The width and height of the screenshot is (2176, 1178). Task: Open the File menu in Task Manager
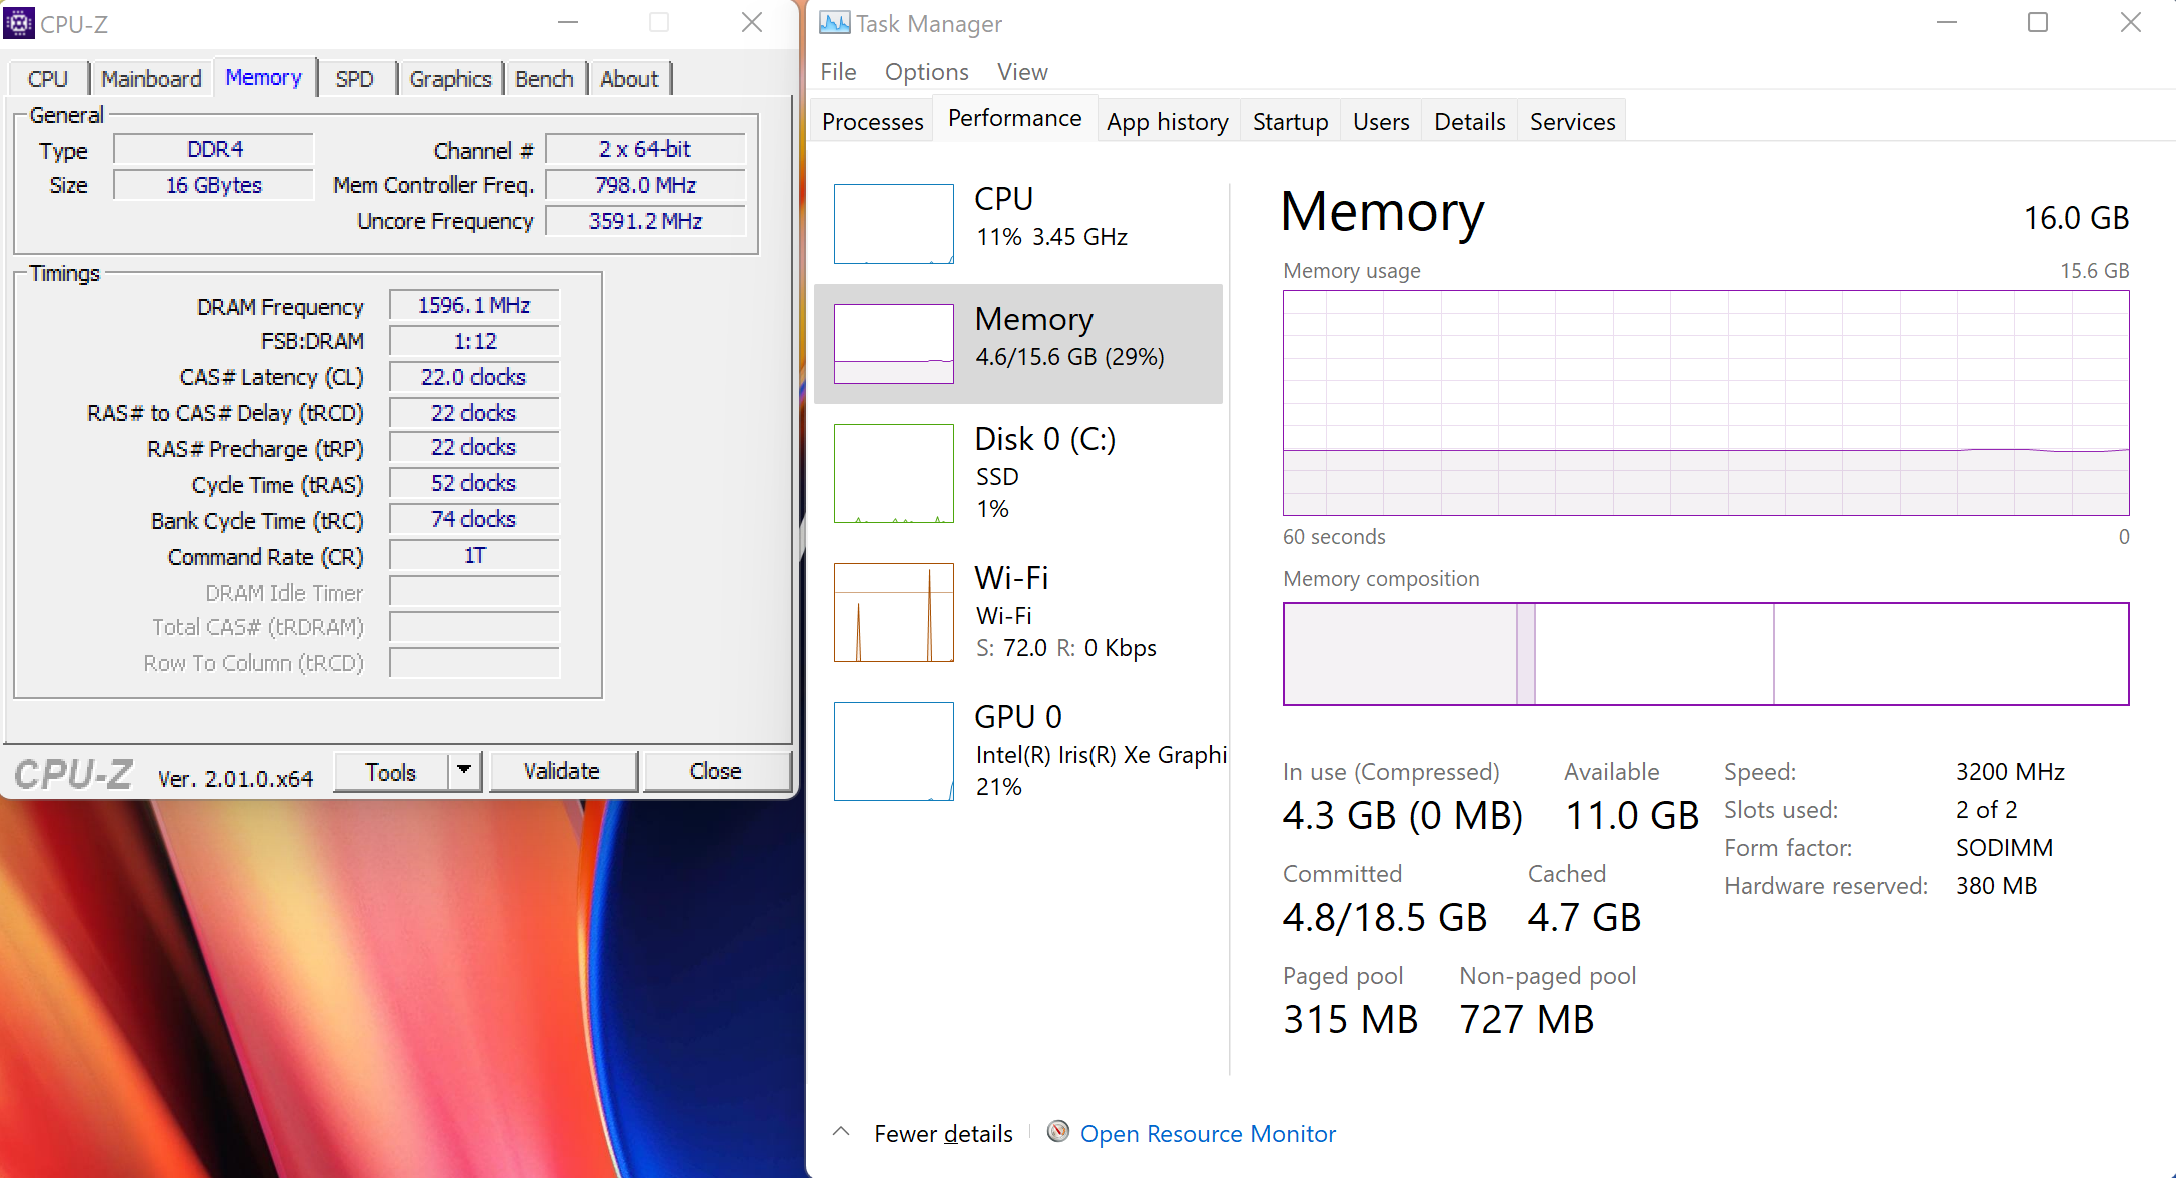(838, 72)
